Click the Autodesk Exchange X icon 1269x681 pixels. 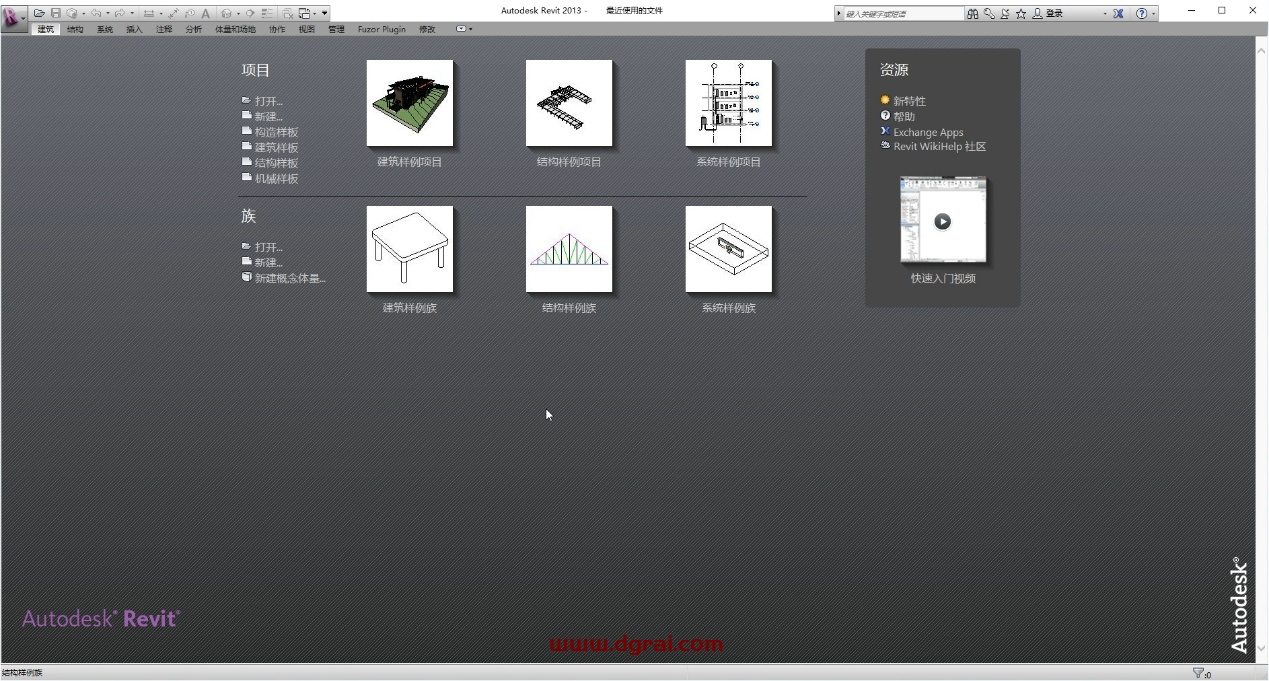(1118, 13)
